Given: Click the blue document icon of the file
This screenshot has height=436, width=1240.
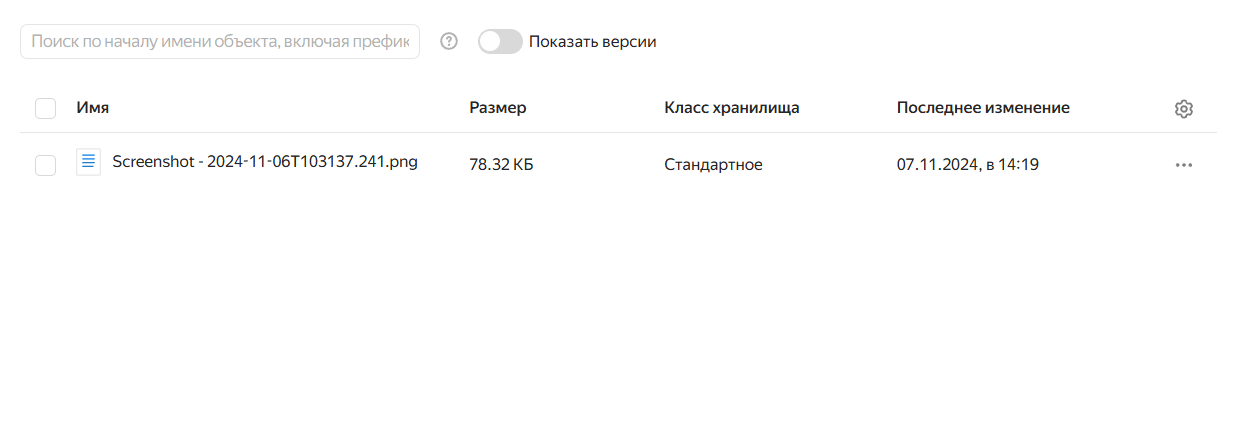Looking at the screenshot, I should pos(89,162).
